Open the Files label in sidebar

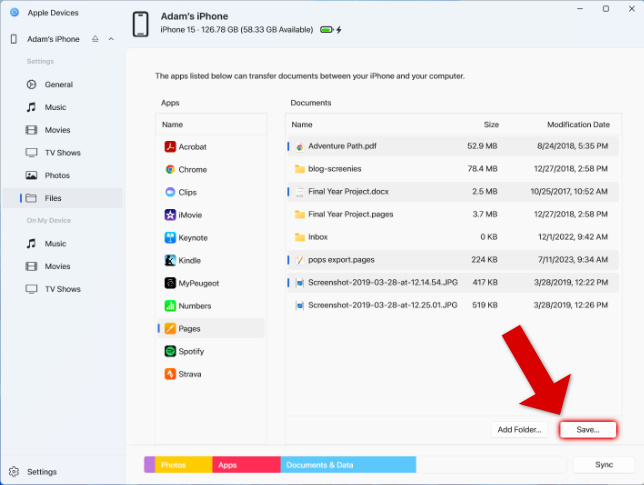[53, 198]
